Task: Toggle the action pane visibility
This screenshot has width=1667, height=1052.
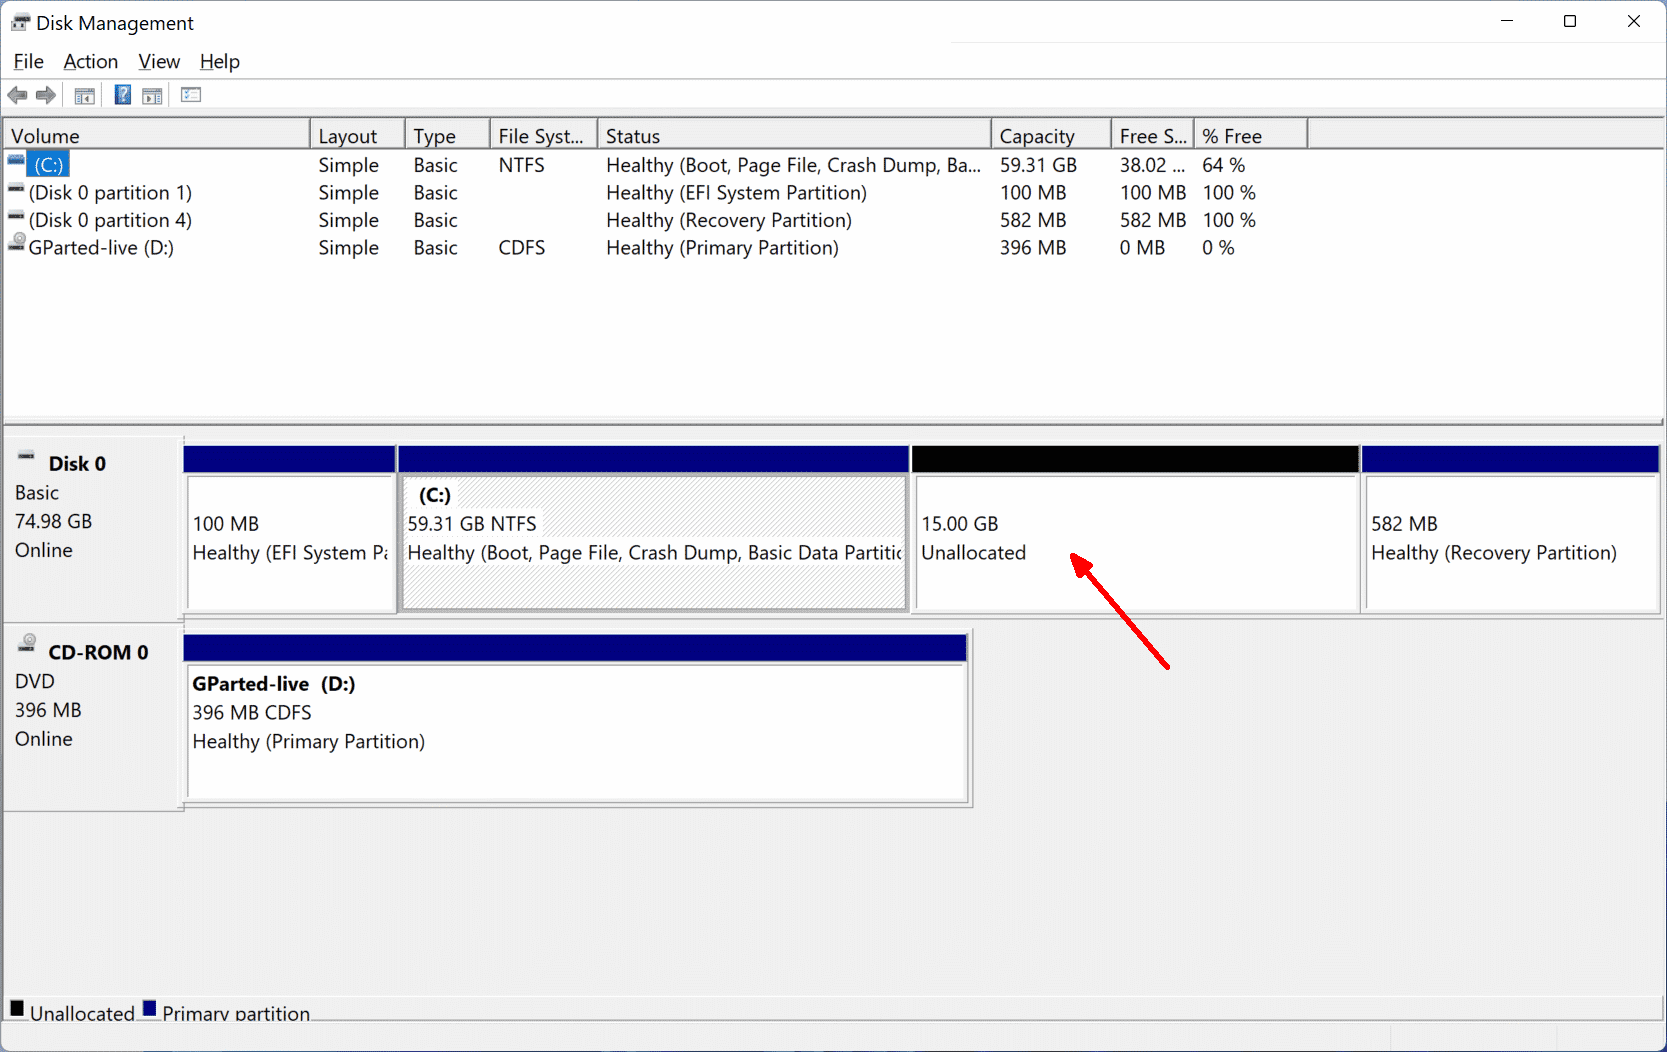Action: tap(152, 95)
